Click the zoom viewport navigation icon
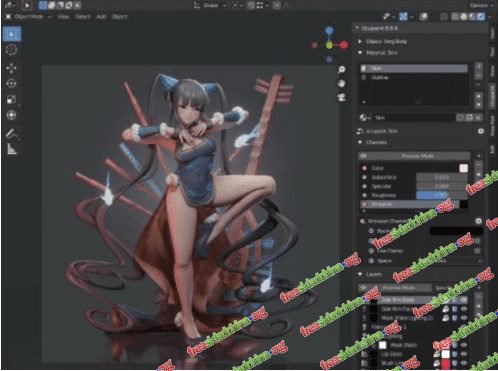 point(342,69)
